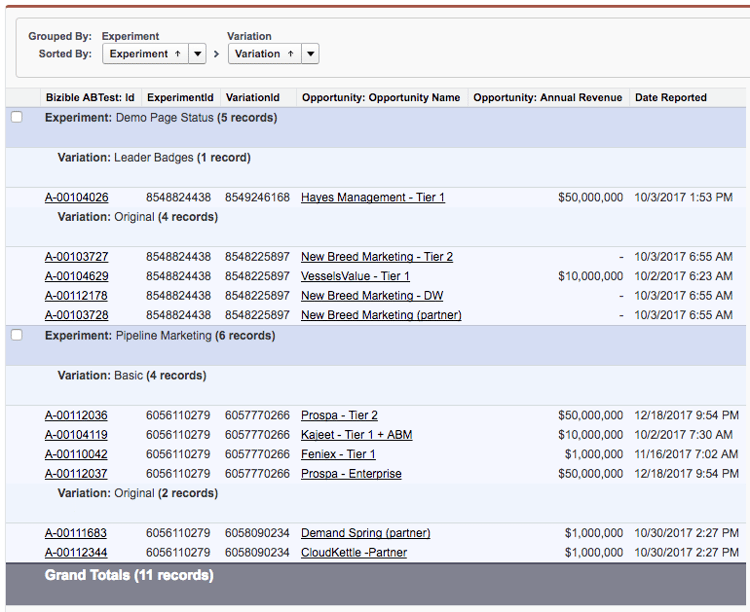
Task: Check the Demo Page Status experiment checkbox
Action: pos(16,117)
